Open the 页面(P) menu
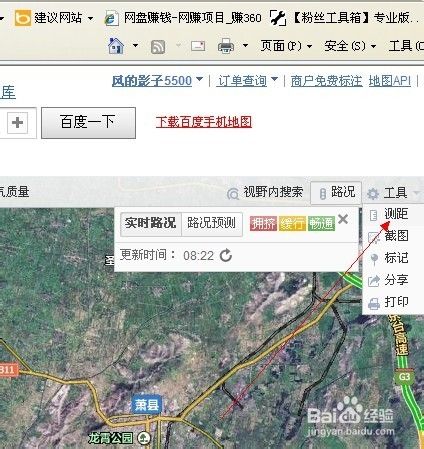The width and height of the screenshot is (424, 449). pyautogui.click(x=286, y=46)
